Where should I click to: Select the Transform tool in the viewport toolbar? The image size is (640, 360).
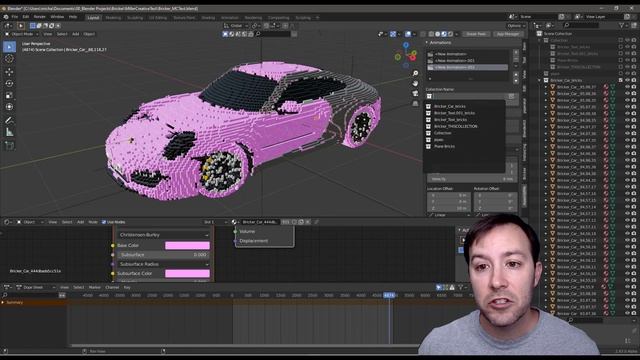9,107
